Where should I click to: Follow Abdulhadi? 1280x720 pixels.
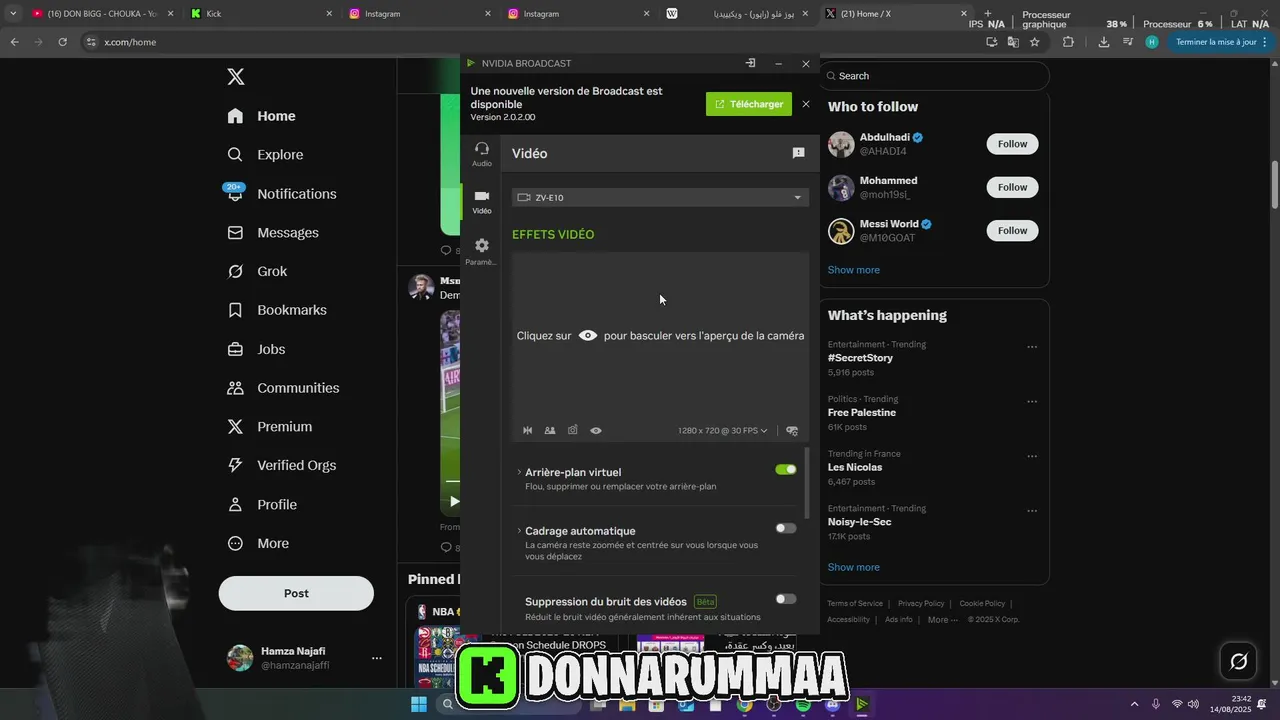pyautogui.click(x=1012, y=144)
